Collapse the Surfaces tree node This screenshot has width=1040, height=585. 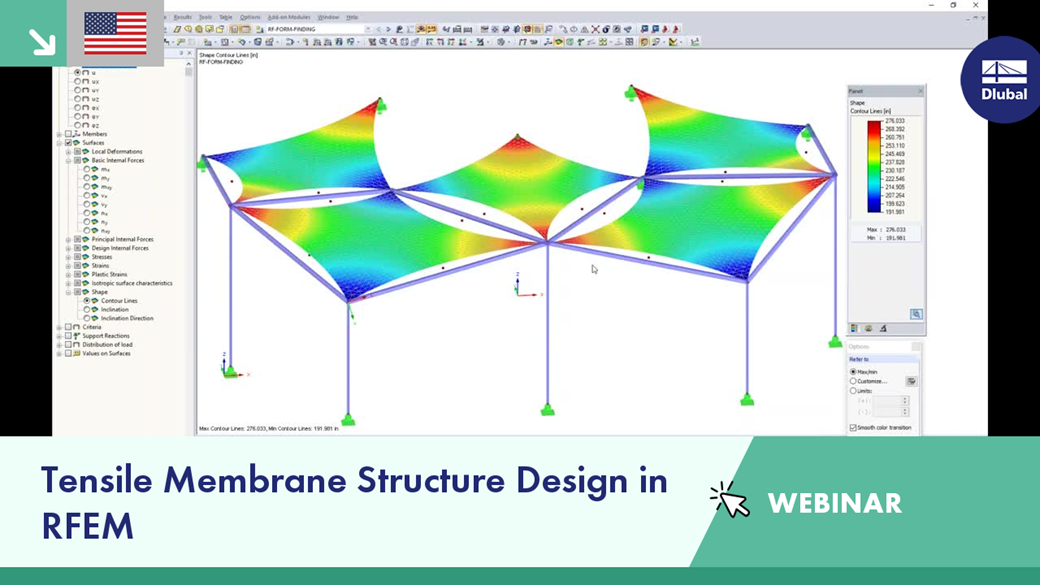click(x=59, y=143)
